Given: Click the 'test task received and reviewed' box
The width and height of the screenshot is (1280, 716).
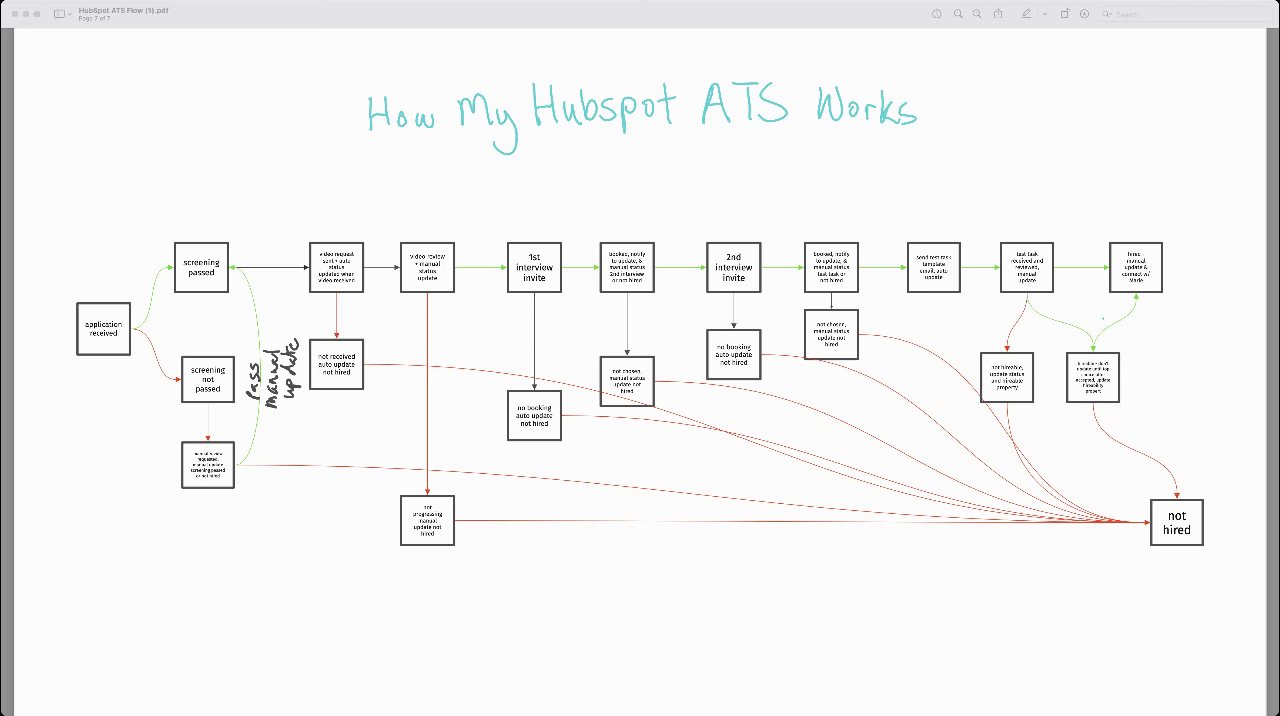Looking at the screenshot, I should click(x=1027, y=268).
